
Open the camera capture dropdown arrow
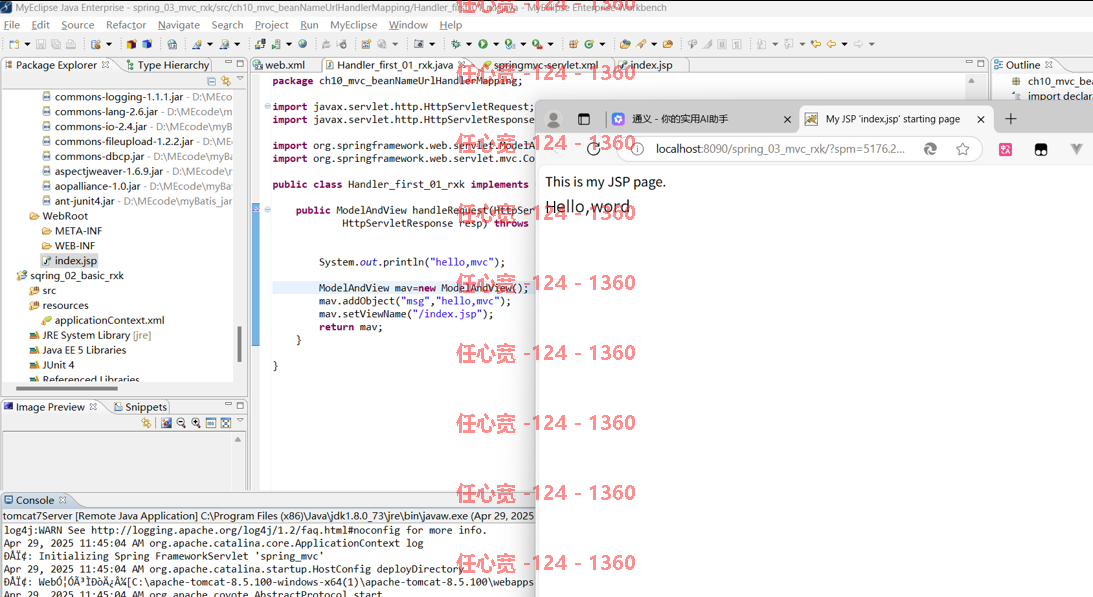pos(432,44)
